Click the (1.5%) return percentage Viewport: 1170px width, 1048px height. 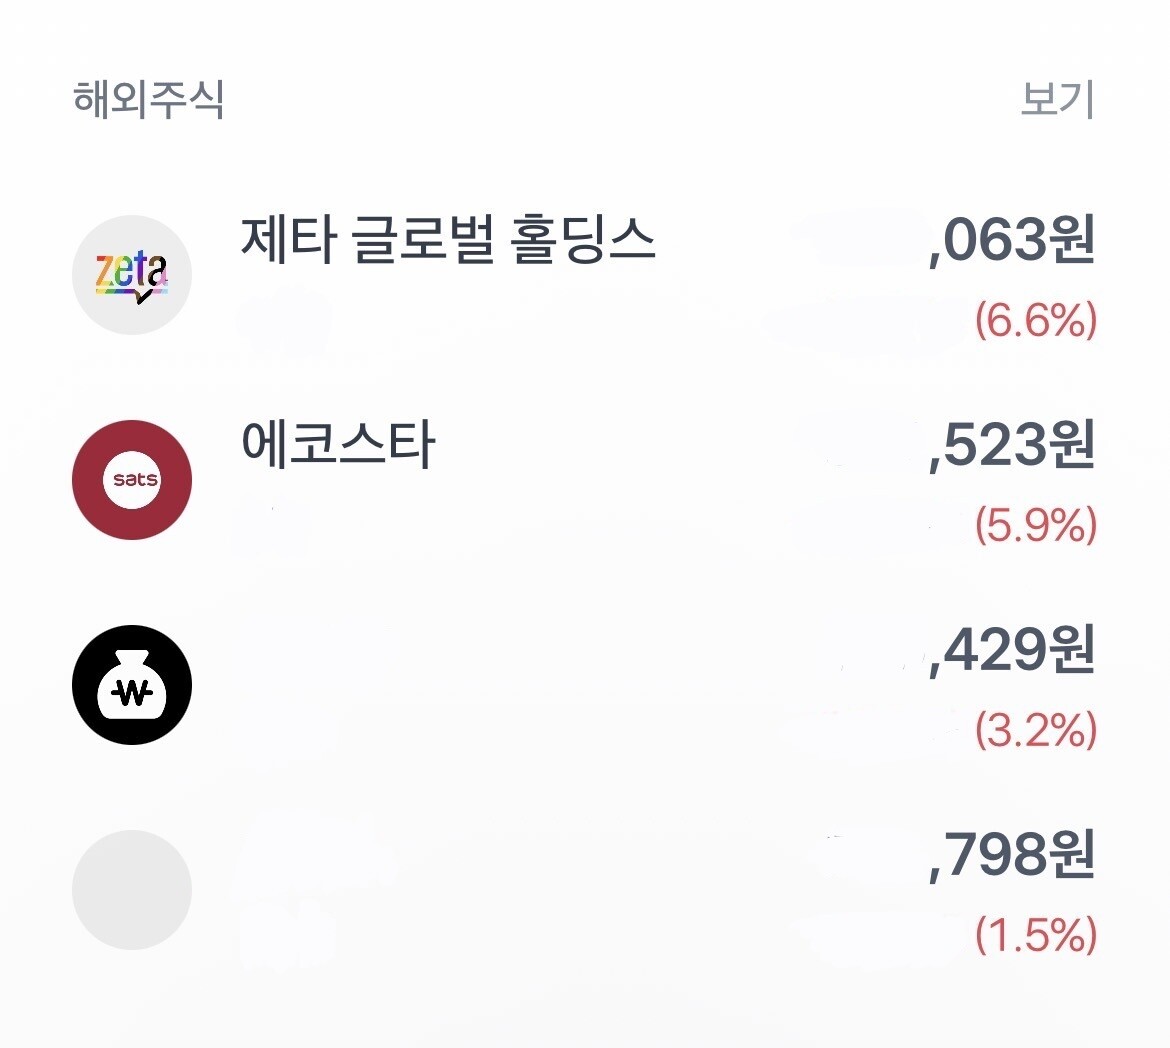[1036, 935]
